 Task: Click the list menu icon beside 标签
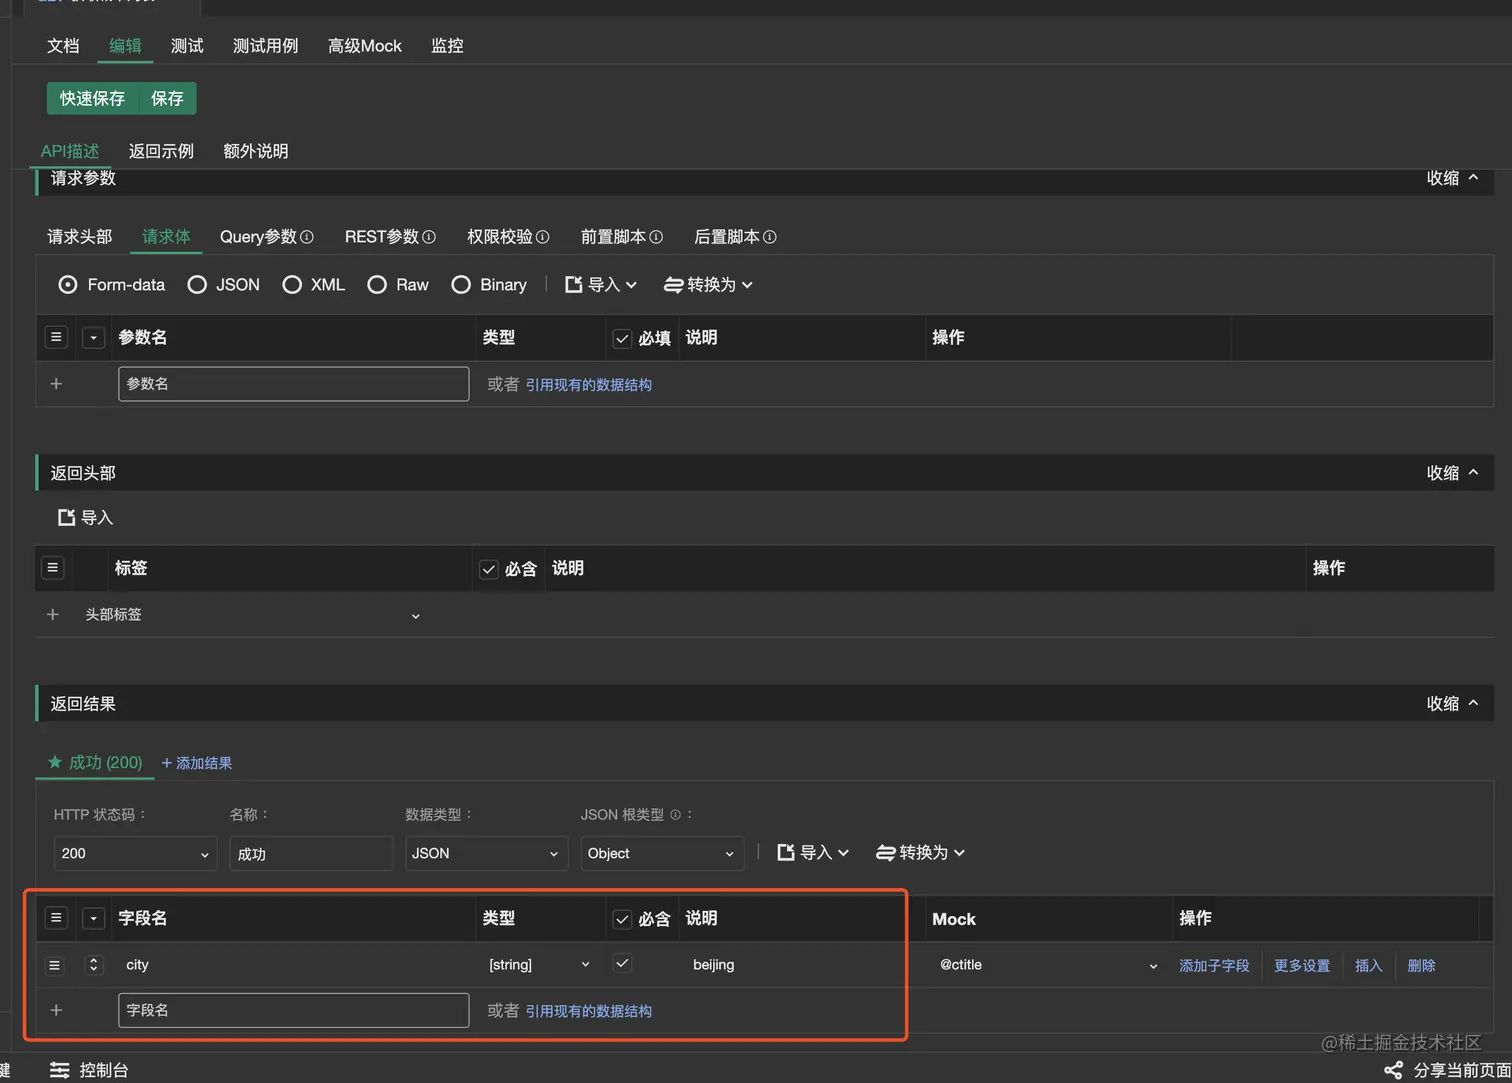(x=53, y=568)
